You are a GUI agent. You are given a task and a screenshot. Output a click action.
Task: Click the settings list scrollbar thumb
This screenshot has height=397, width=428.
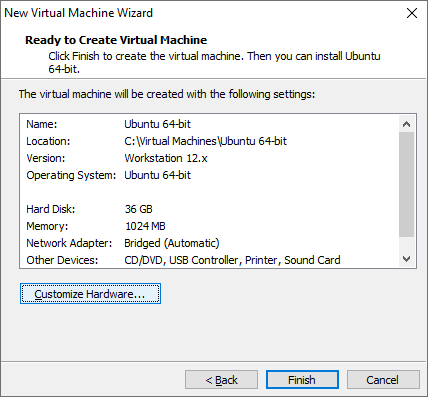[x=406, y=184]
